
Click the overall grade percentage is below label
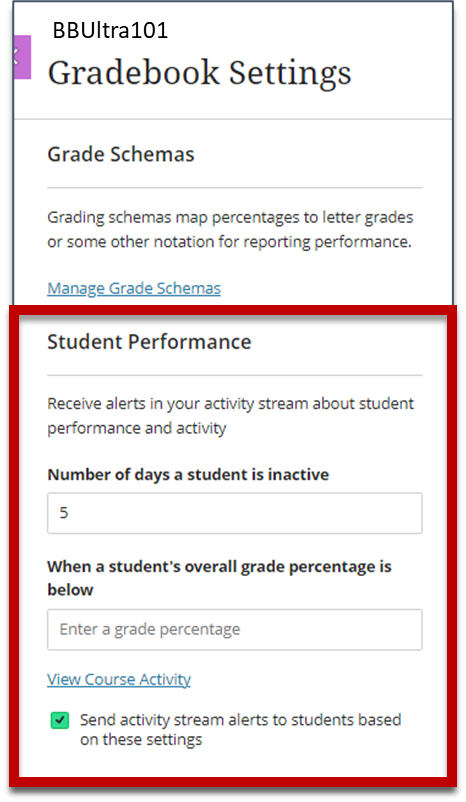coord(219,578)
